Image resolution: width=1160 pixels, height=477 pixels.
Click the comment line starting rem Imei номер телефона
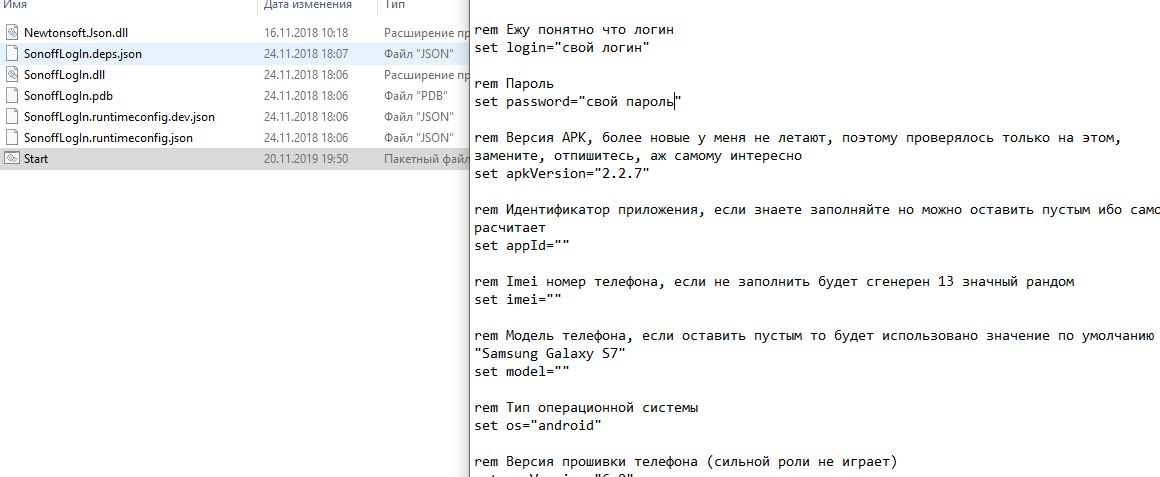pos(774,282)
